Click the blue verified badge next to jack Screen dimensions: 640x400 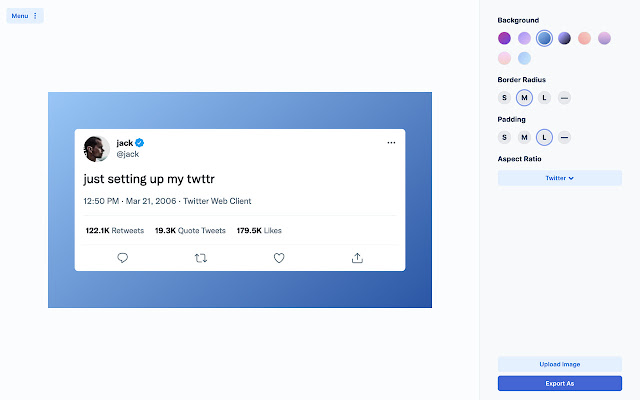pyautogui.click(x=141, y=143)
